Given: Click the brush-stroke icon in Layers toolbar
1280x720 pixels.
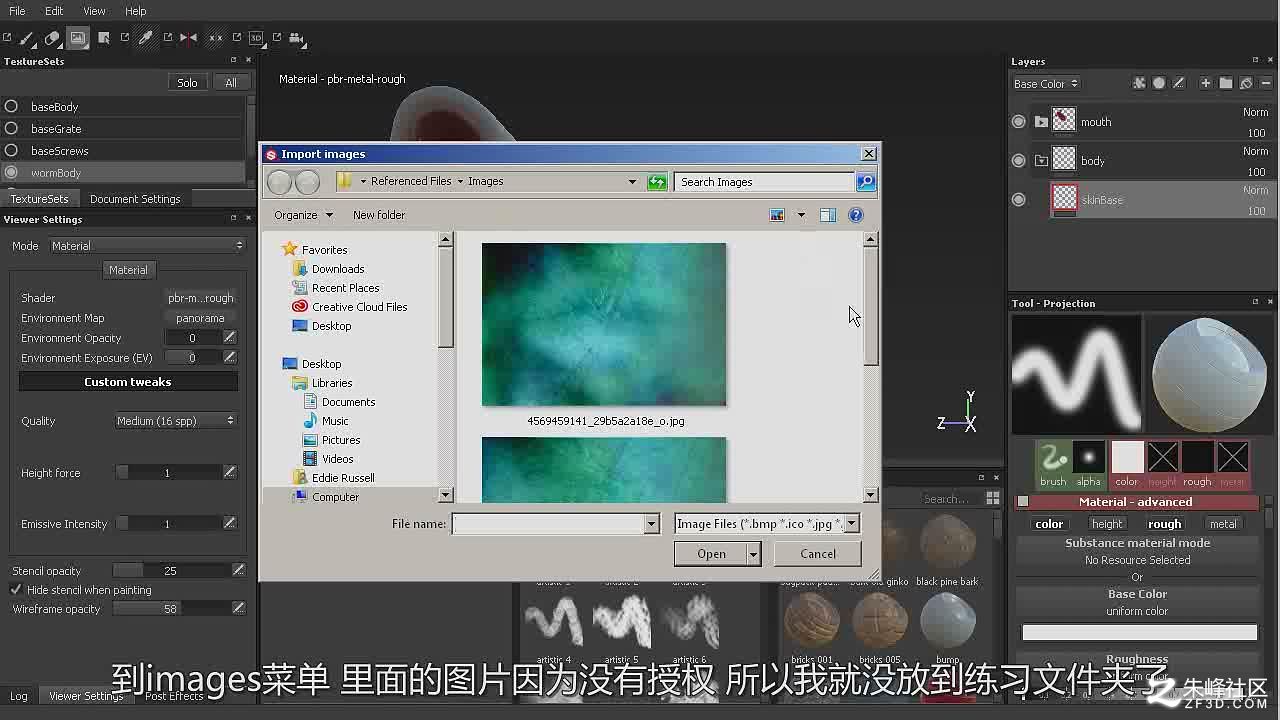Looking at the screenshot, I should 1179,83.
